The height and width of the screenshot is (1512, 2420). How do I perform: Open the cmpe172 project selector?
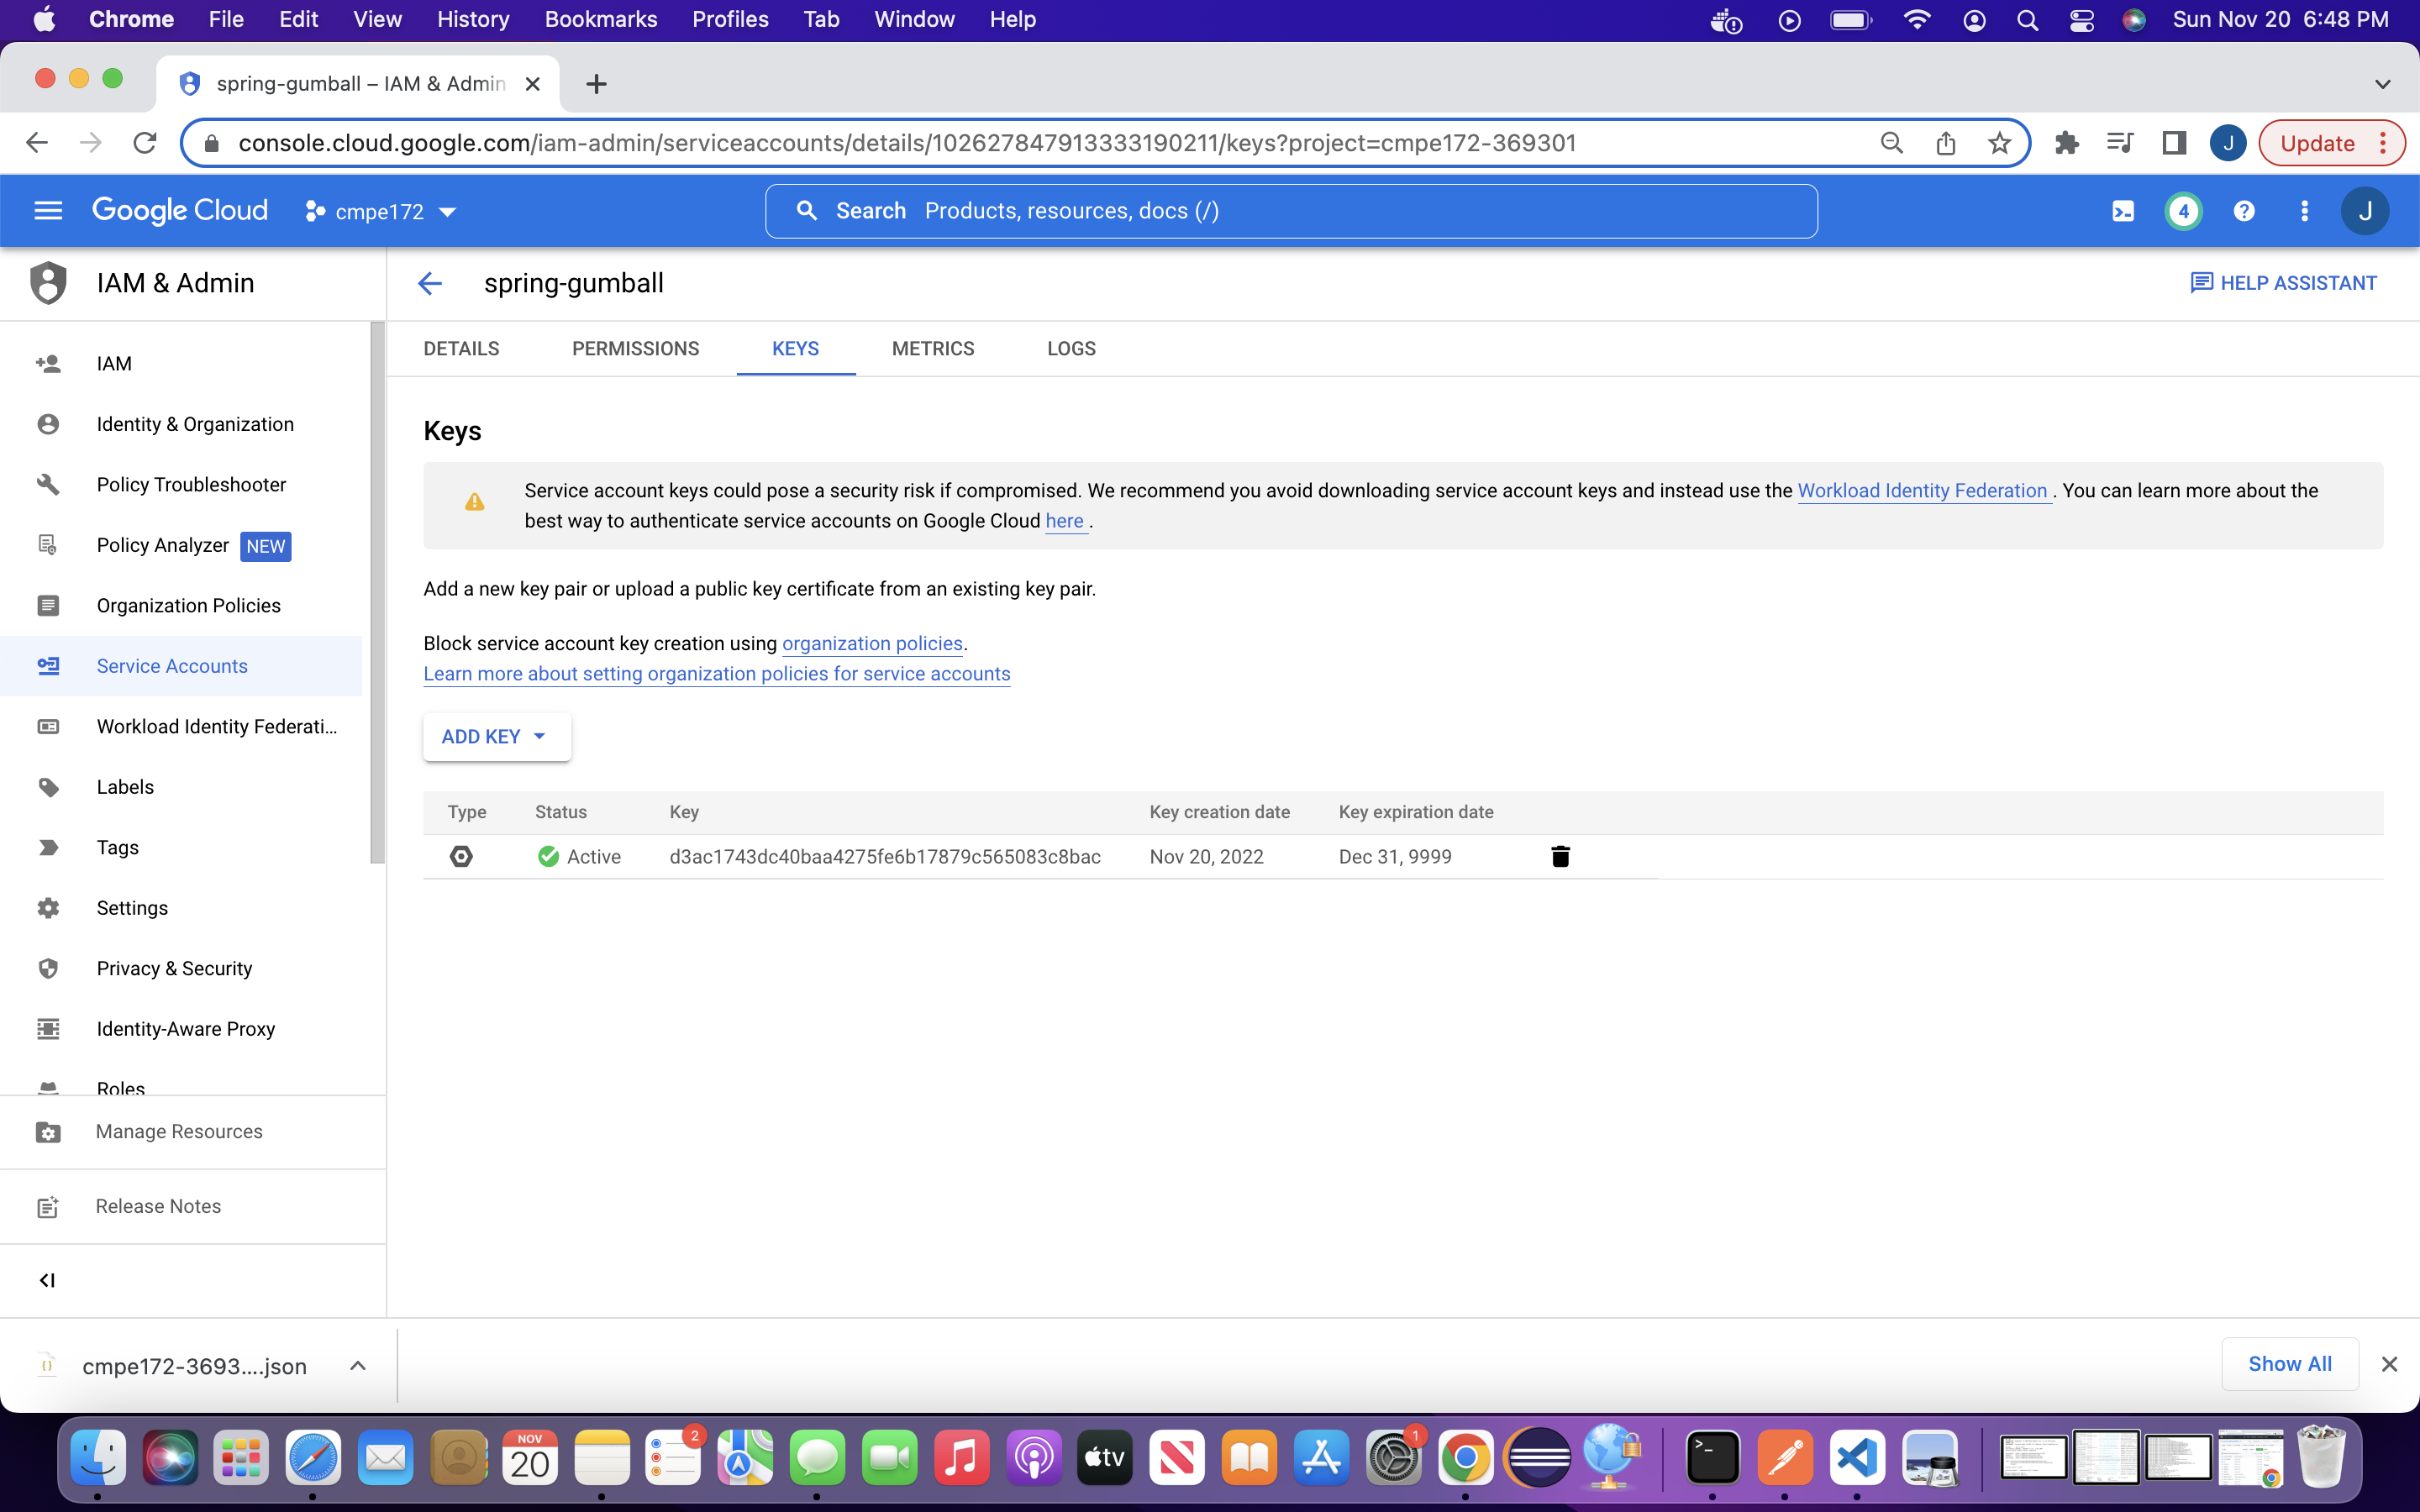381,212
